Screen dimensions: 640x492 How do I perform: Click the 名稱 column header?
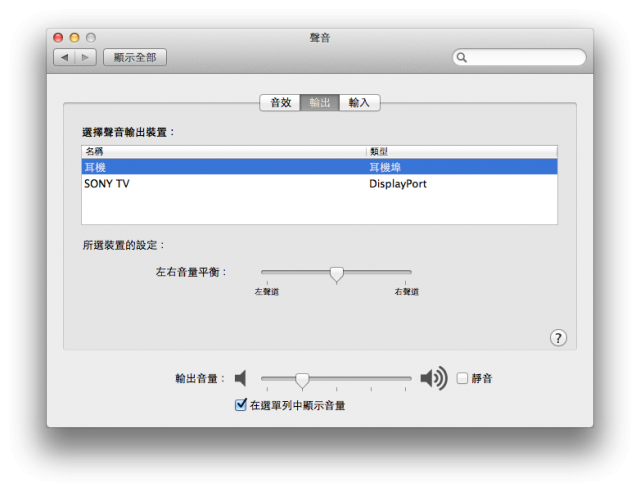[224, 151]
